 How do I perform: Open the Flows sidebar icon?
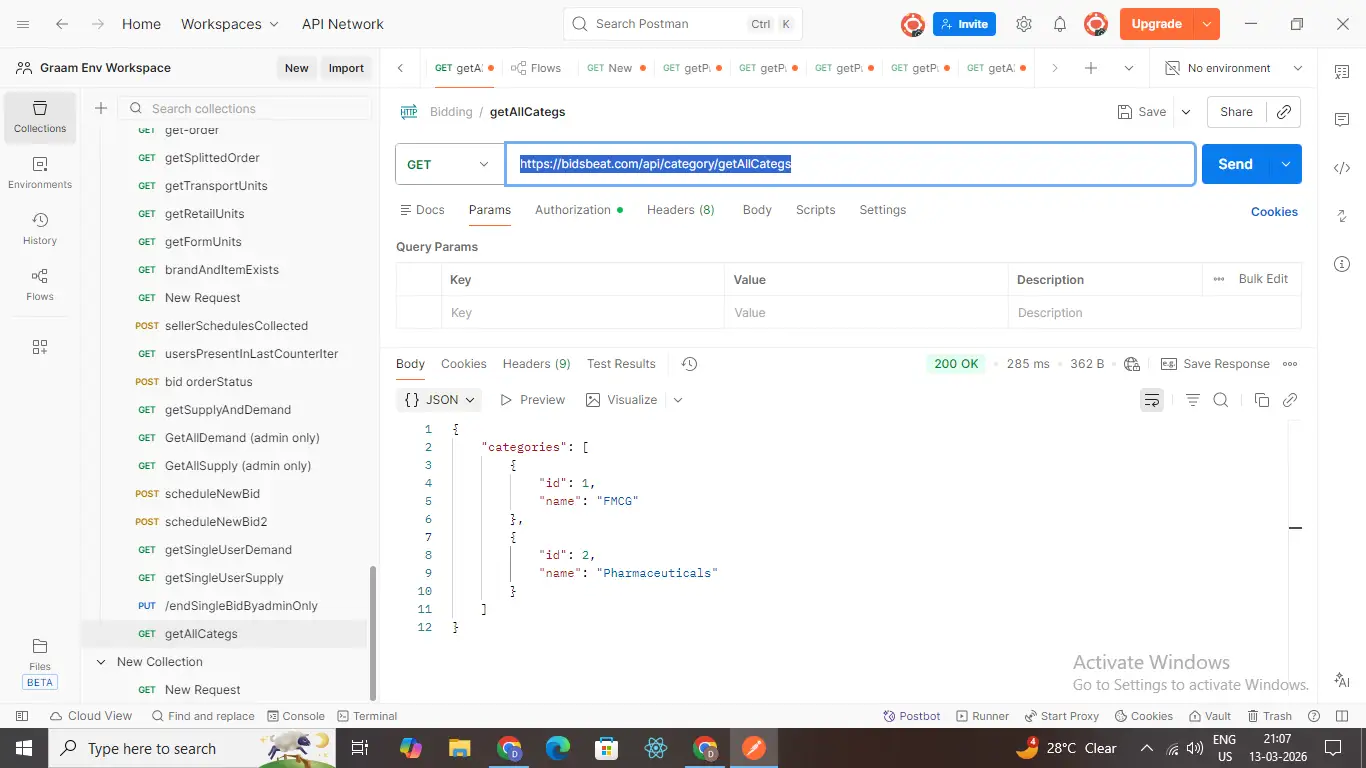pyautogui.click(x=40, y=284)
